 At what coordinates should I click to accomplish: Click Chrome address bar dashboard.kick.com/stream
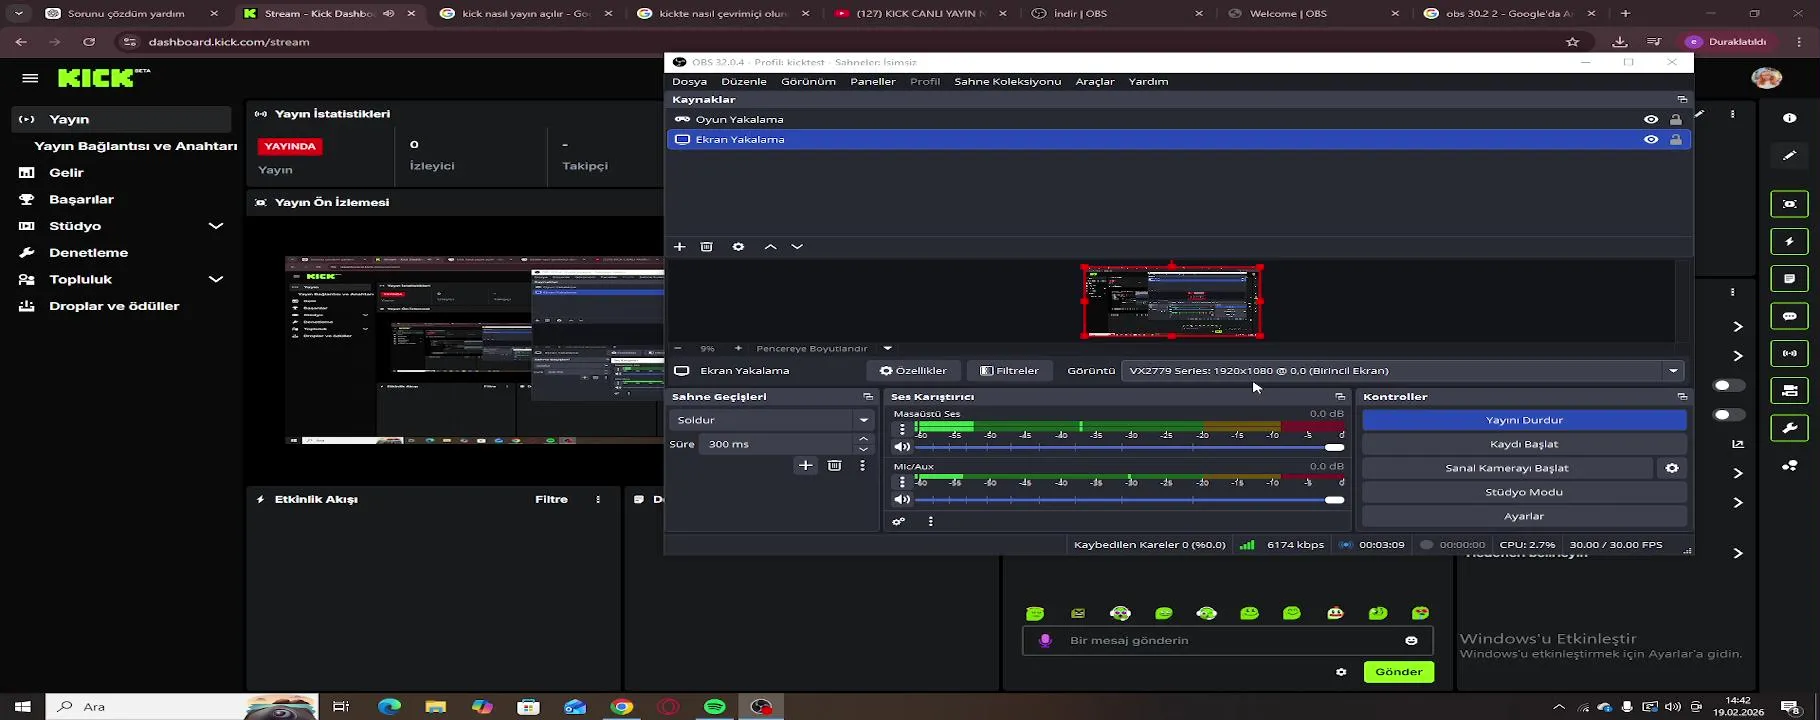[229, 42]
